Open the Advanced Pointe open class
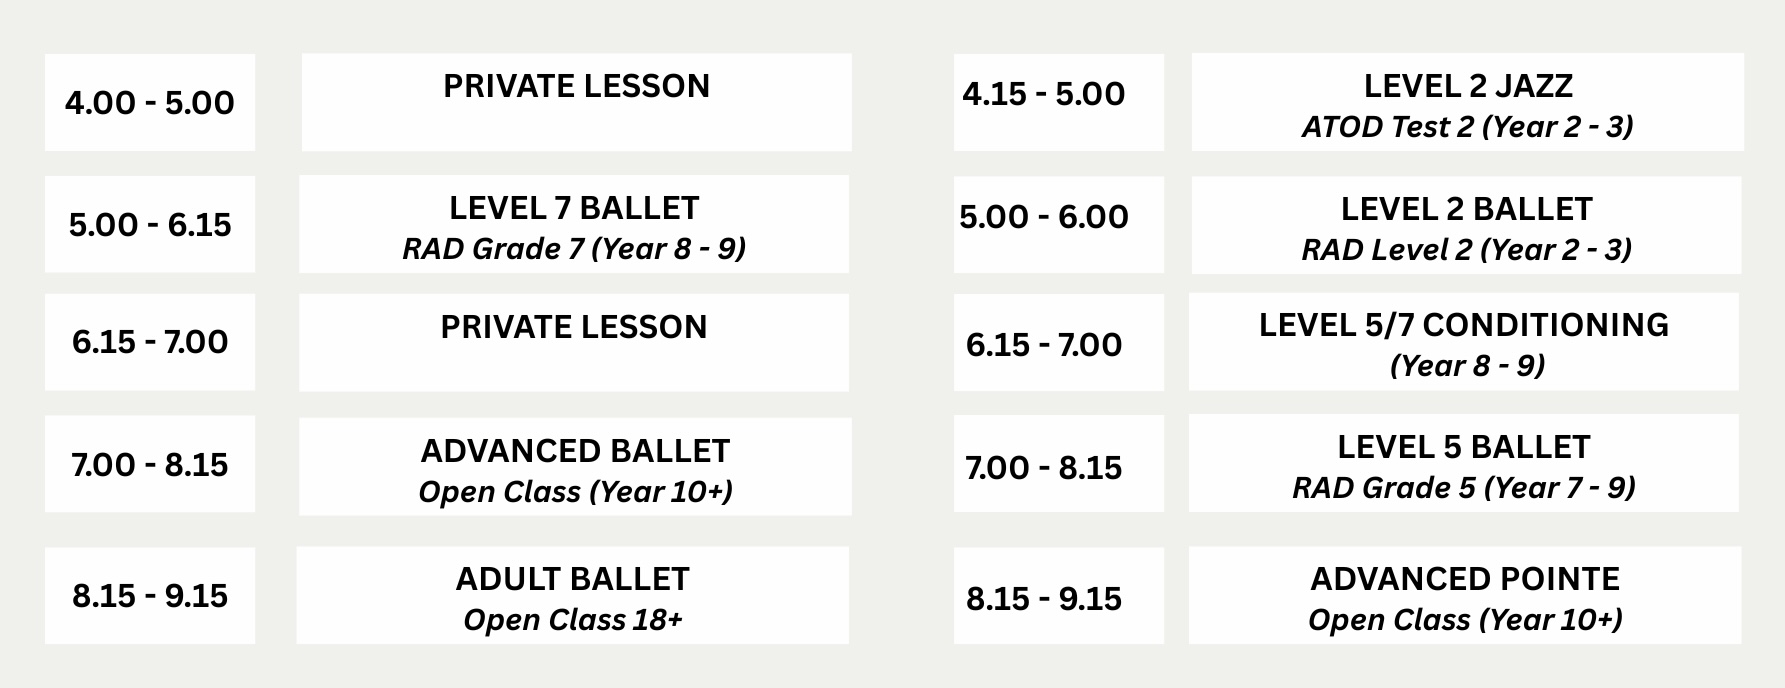 click(x=1465, y=596)
